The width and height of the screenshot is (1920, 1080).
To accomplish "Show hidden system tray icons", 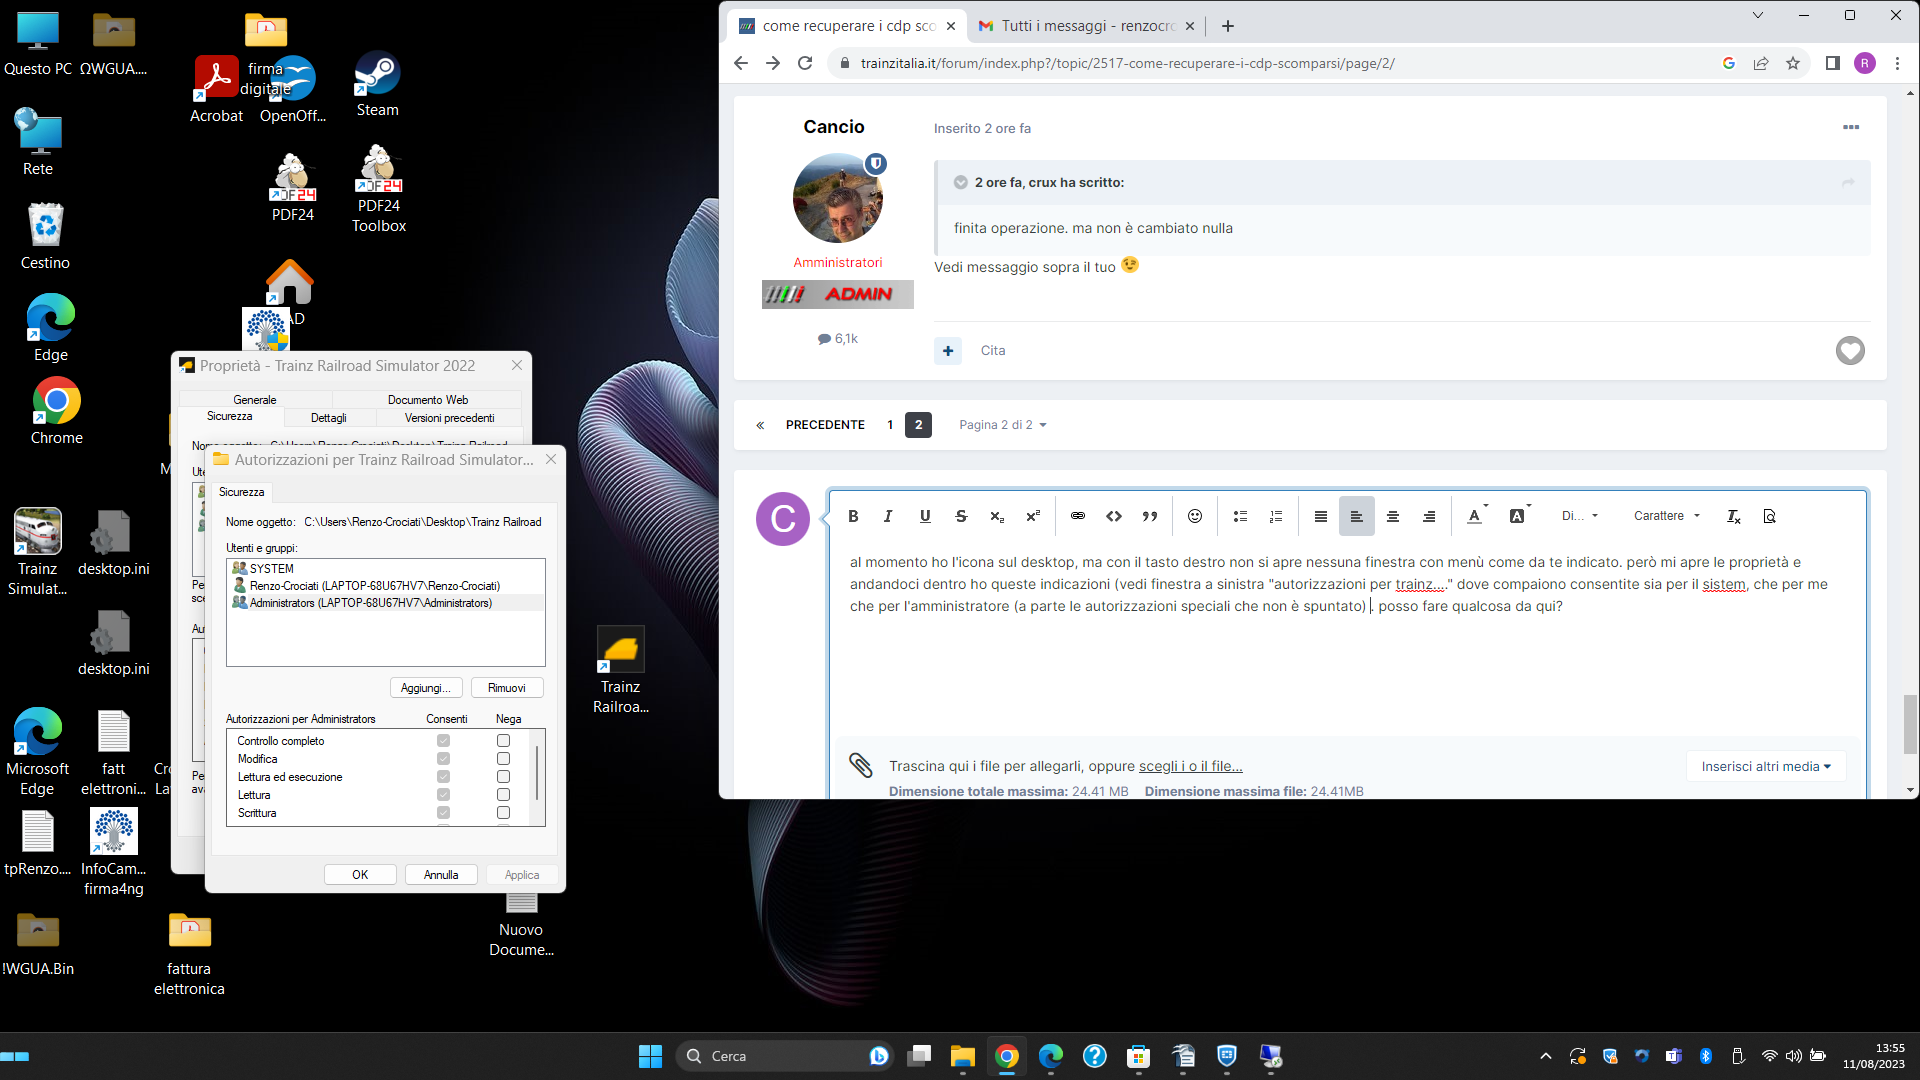I will click(1546, 1056).
